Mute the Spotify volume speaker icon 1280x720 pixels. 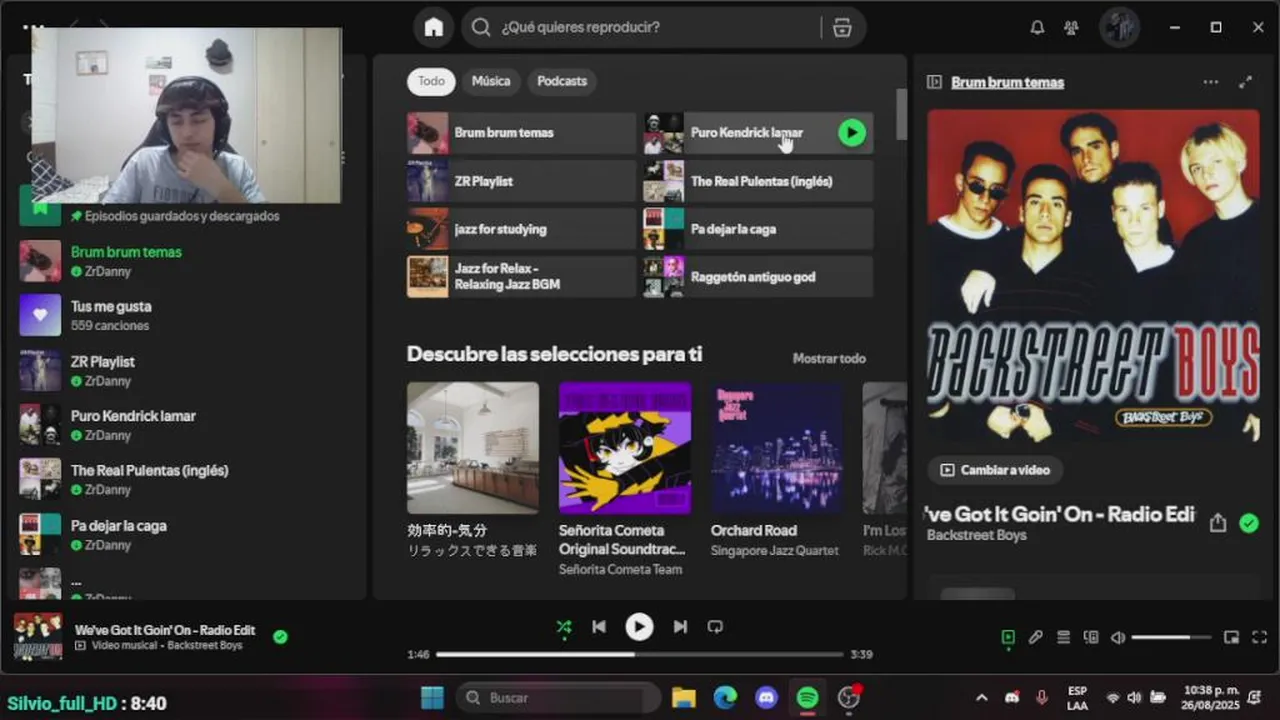point(1118,637)
